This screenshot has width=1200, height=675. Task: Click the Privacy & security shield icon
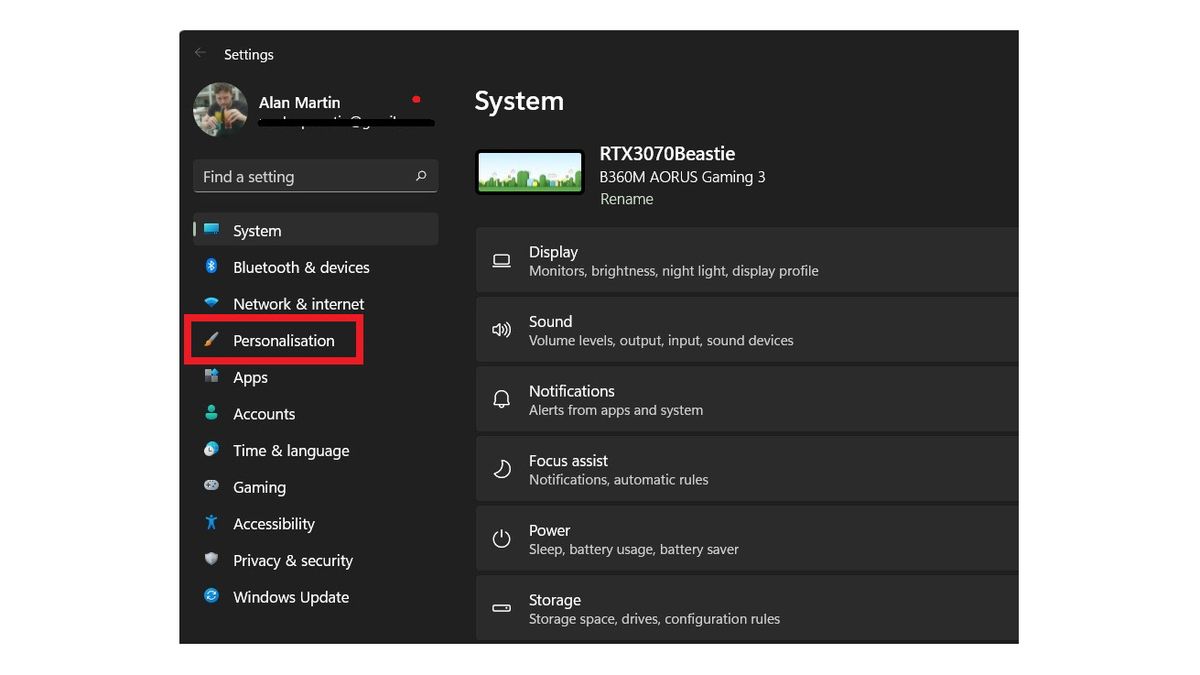[x=212, y=560]
